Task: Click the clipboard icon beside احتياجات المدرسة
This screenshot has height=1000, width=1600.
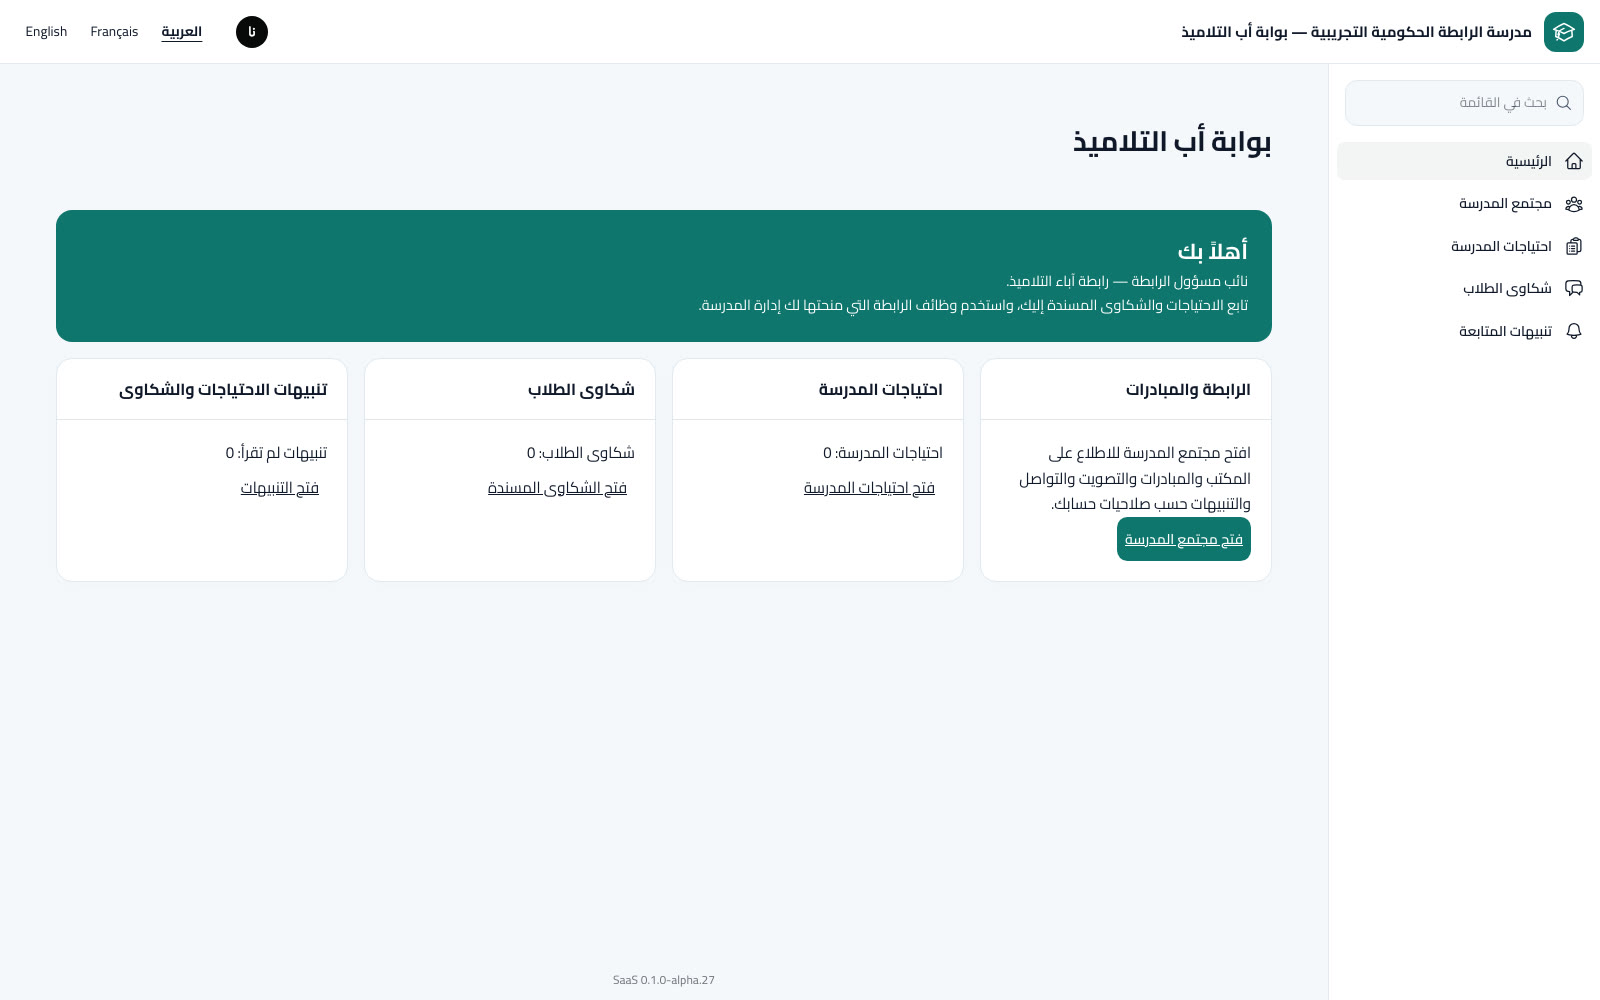Action: click(x=1574, y=246)
